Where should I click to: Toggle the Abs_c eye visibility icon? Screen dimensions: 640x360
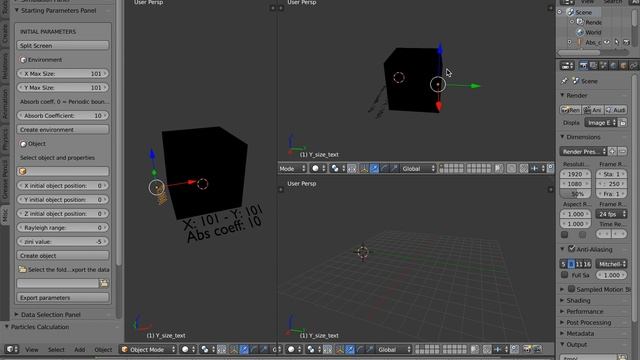click(x=607, y=42)
